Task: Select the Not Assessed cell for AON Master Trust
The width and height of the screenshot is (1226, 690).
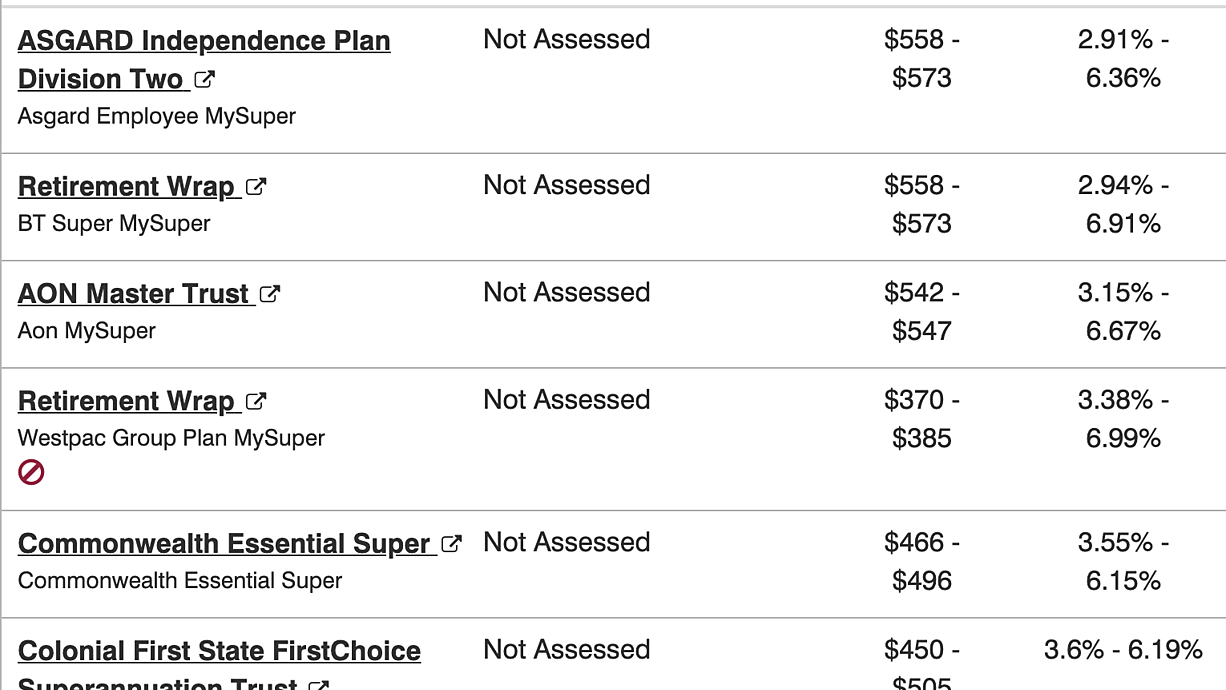Action: (x=567, y=292)
